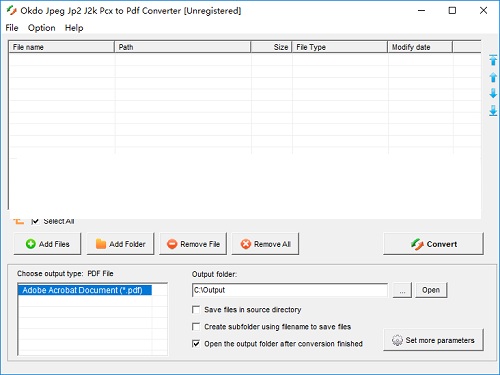Open Set more parameters dialog
The image size is (500, 375).
tap(433, 340)
